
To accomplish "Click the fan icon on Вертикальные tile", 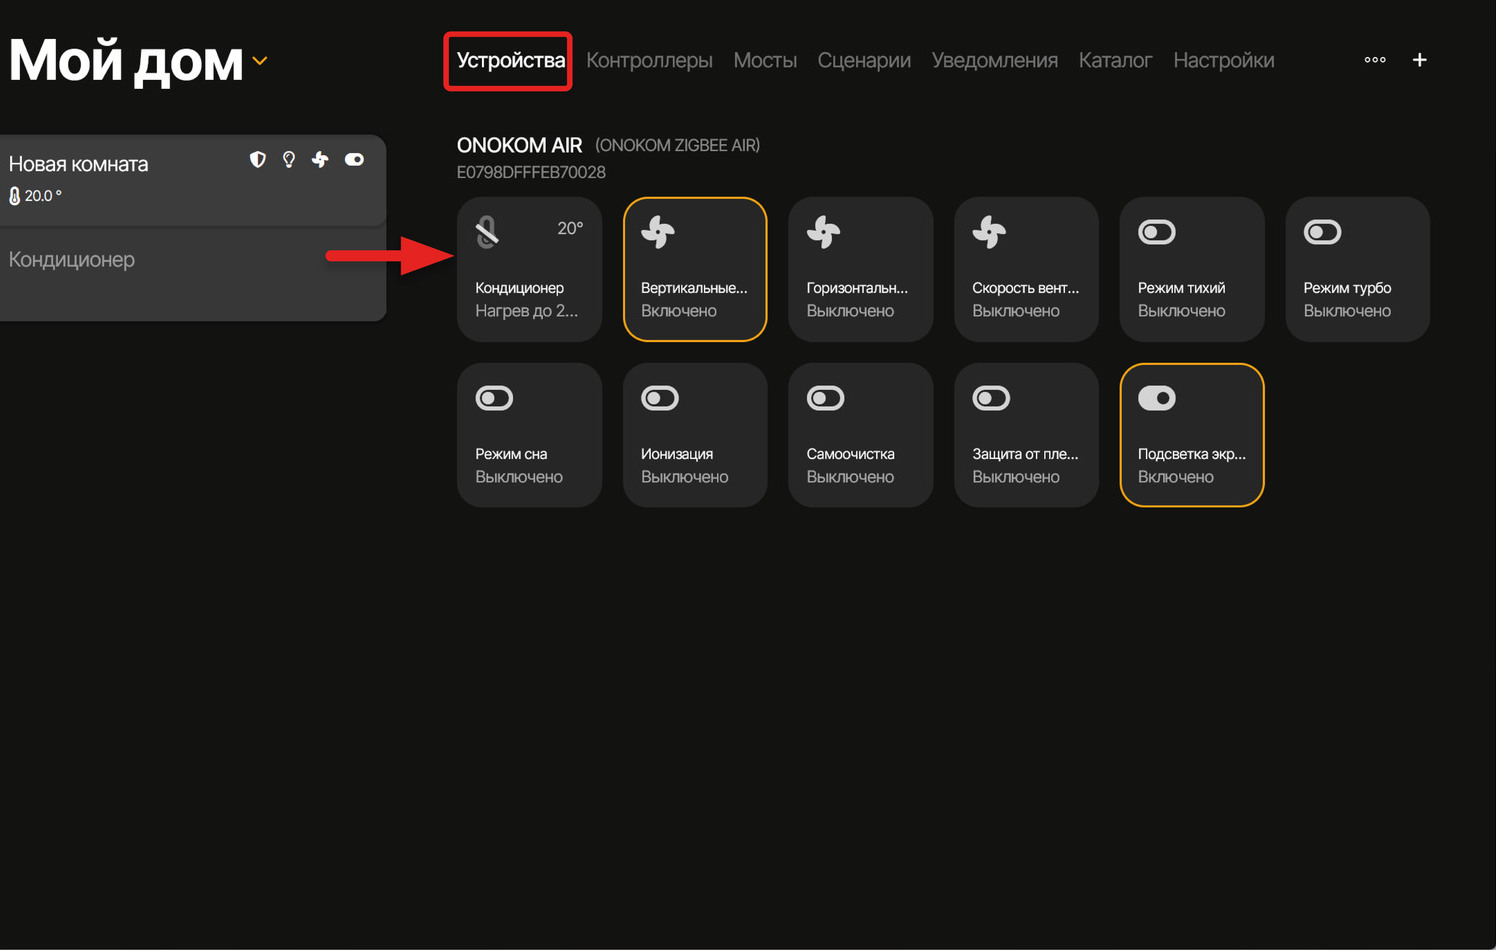I will point(658,232).
